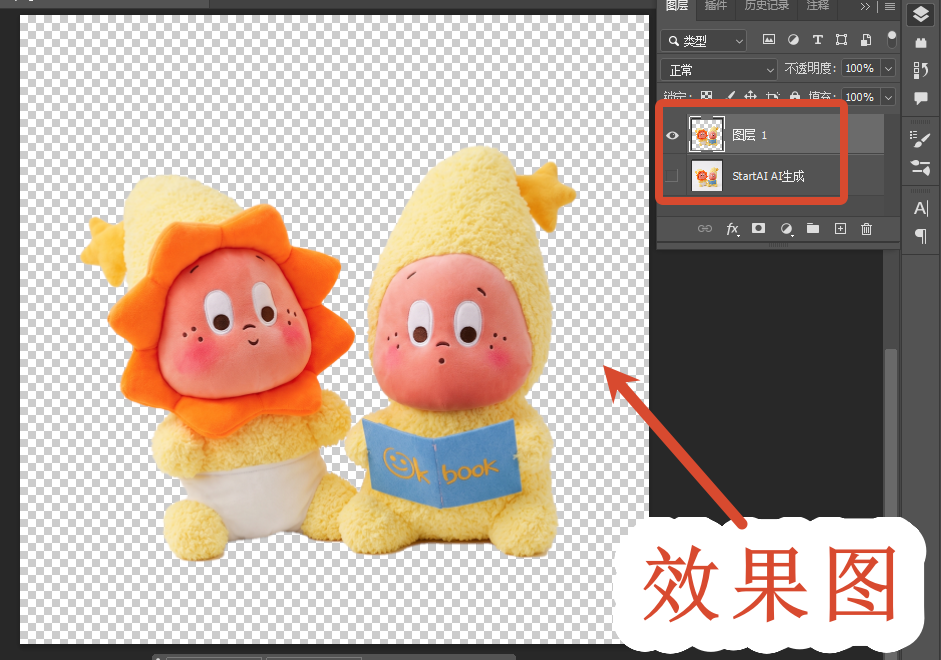Filter layers by type (T) icon
The width and height of the screenshot is (941, 660).
click(x=817, y=40)
